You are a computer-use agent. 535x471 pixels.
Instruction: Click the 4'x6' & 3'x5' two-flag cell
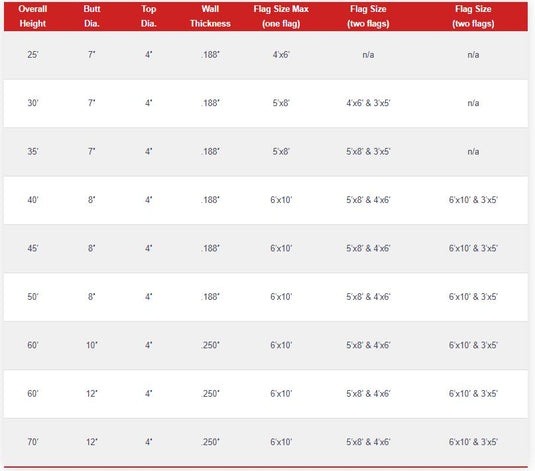[x=368, y=103]
